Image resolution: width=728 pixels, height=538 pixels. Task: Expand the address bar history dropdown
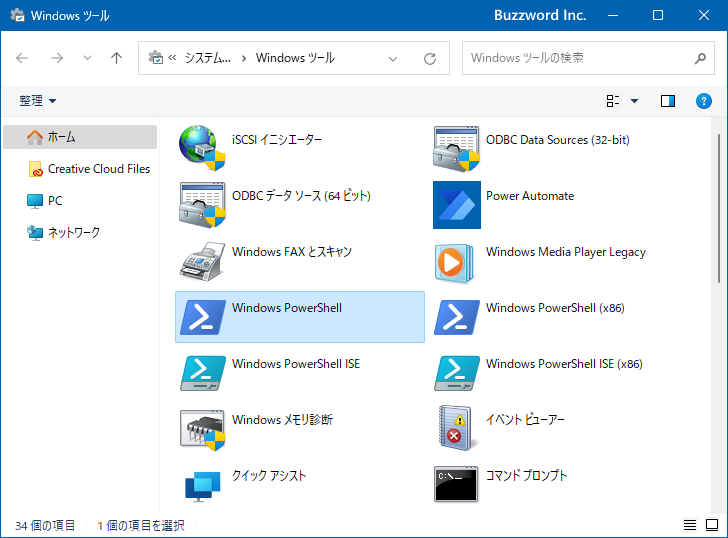(393, 58)
